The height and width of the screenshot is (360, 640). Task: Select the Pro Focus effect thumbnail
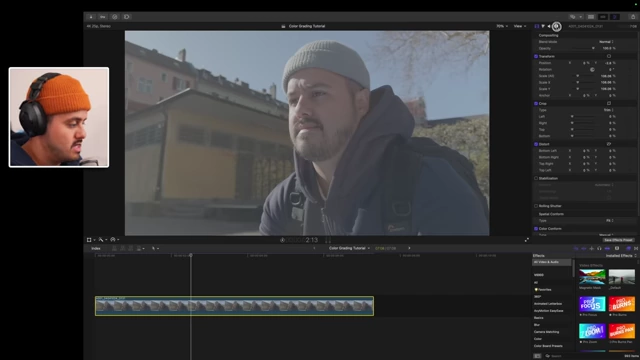click(x=592, y=304)
